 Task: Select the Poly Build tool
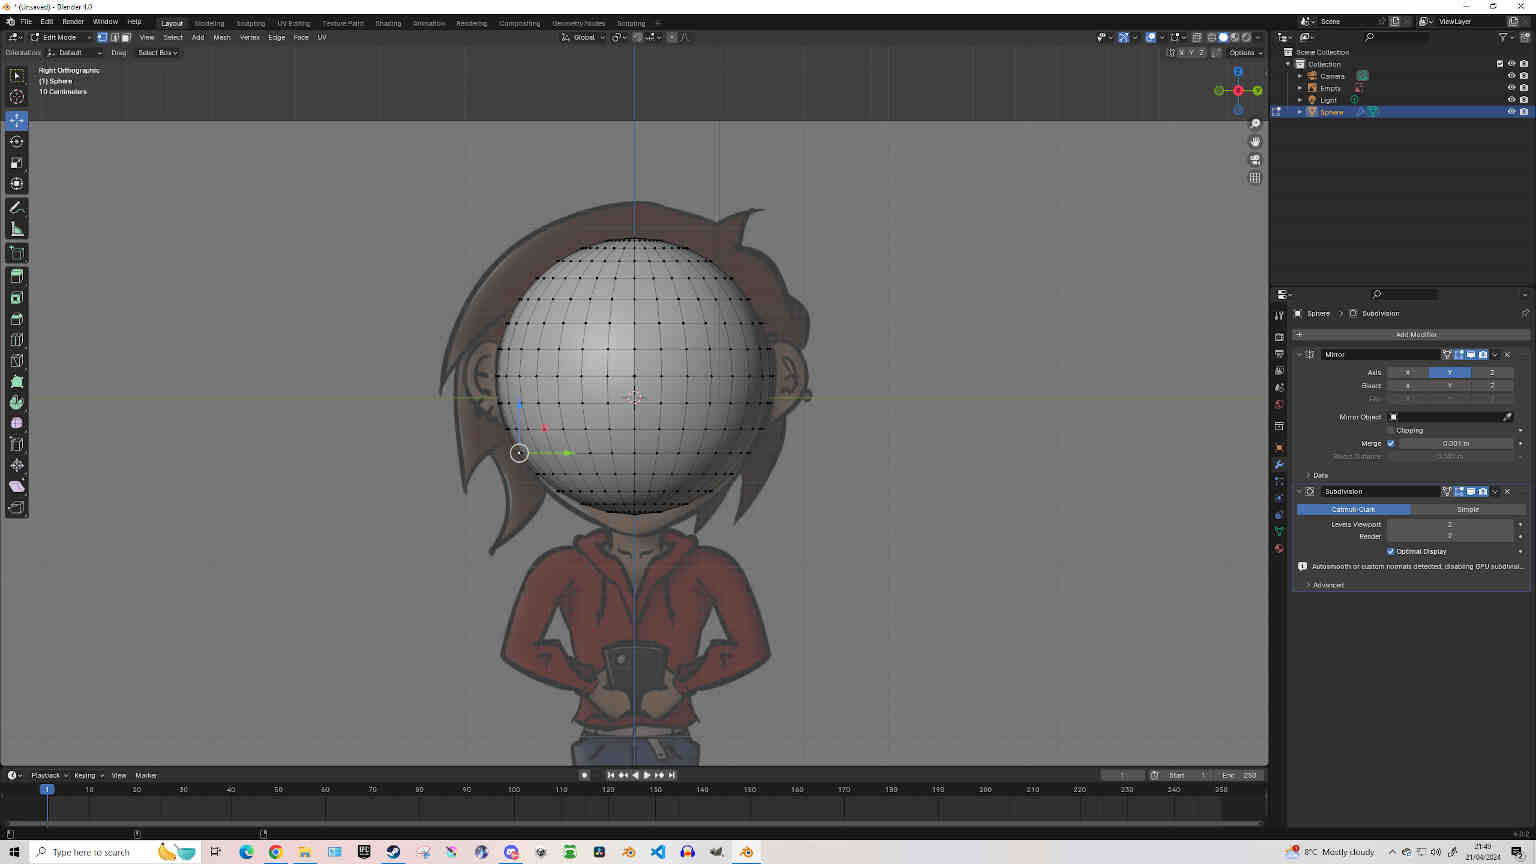17,382
